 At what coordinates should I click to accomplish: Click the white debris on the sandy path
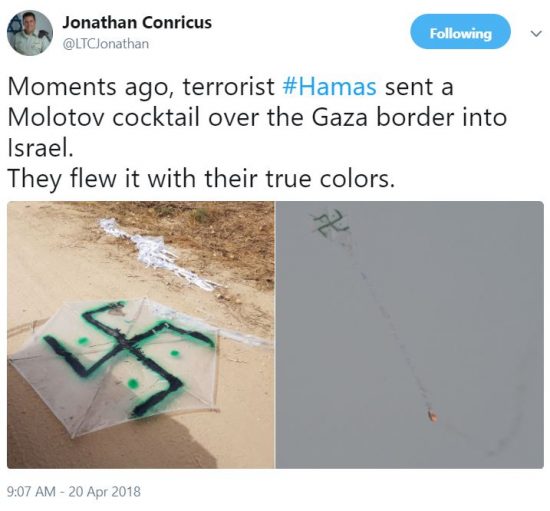[x=156, y=255]
